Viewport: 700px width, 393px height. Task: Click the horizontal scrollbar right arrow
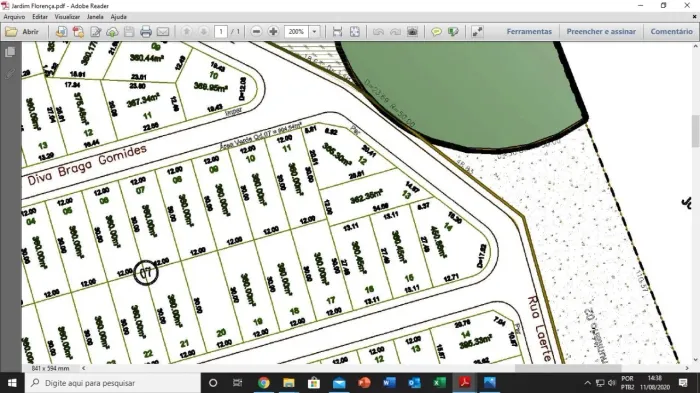point(687,368)
